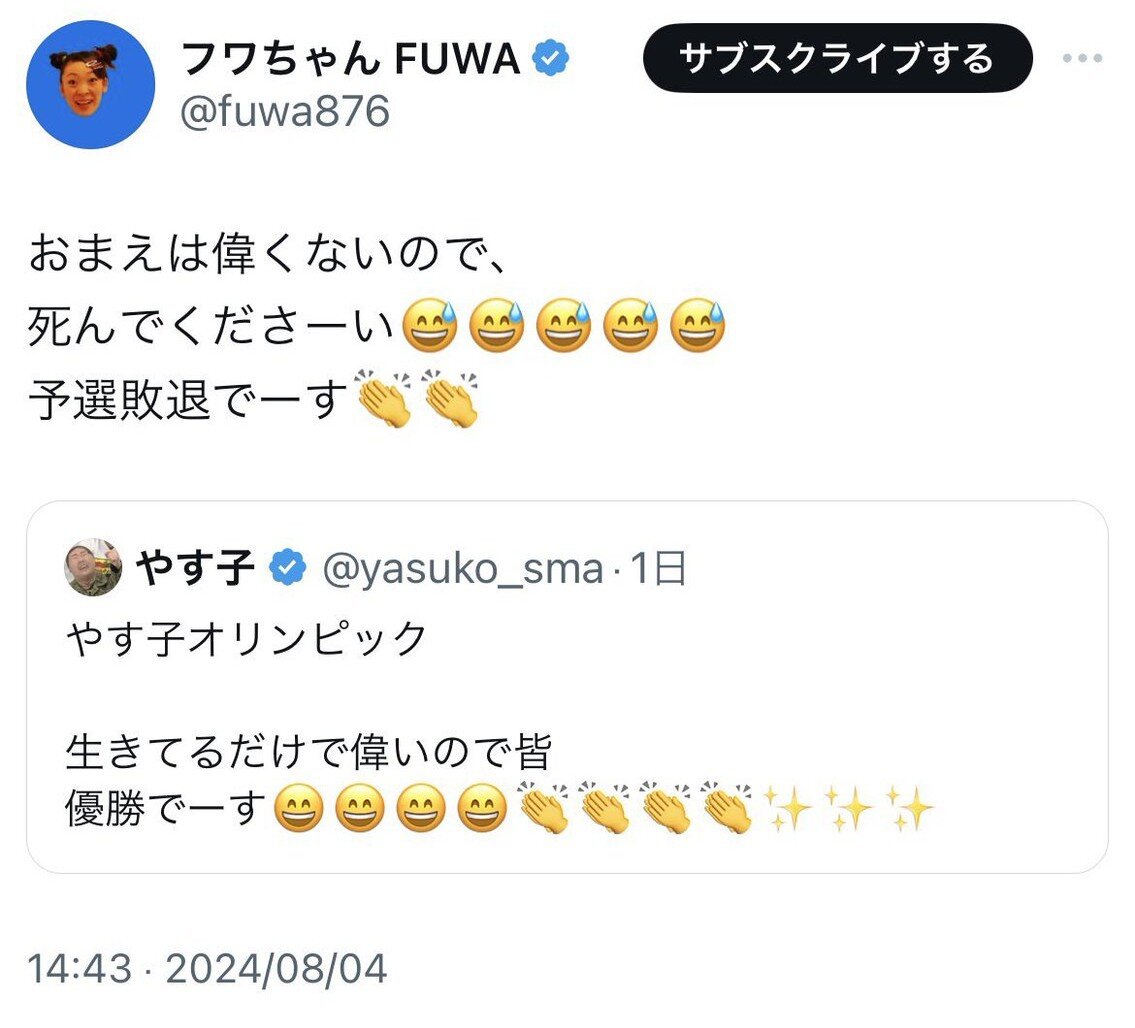Click the last clapping hands emoji after 予選敗退でーす
The height and width of the screenshot is (1028, 1135).
pyautogui.click(x=451, y=399)
